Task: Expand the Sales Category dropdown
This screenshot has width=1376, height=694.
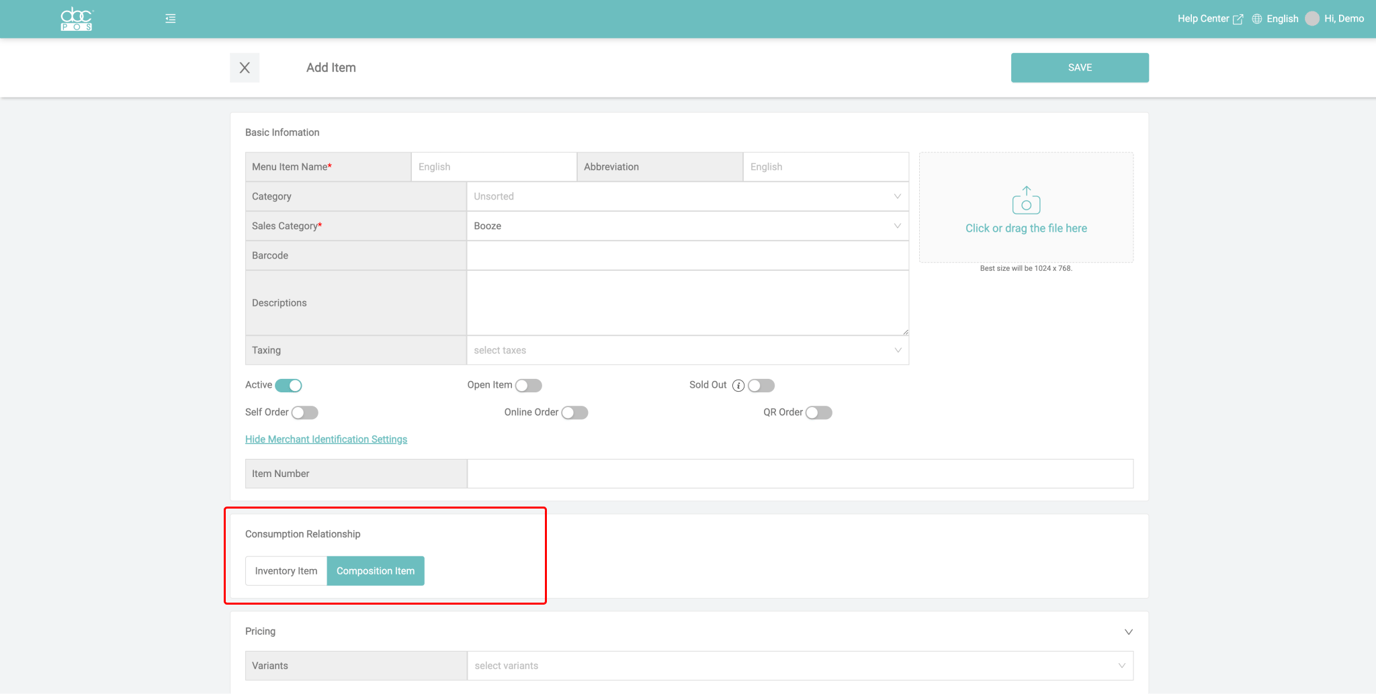Action: (687, 226)
